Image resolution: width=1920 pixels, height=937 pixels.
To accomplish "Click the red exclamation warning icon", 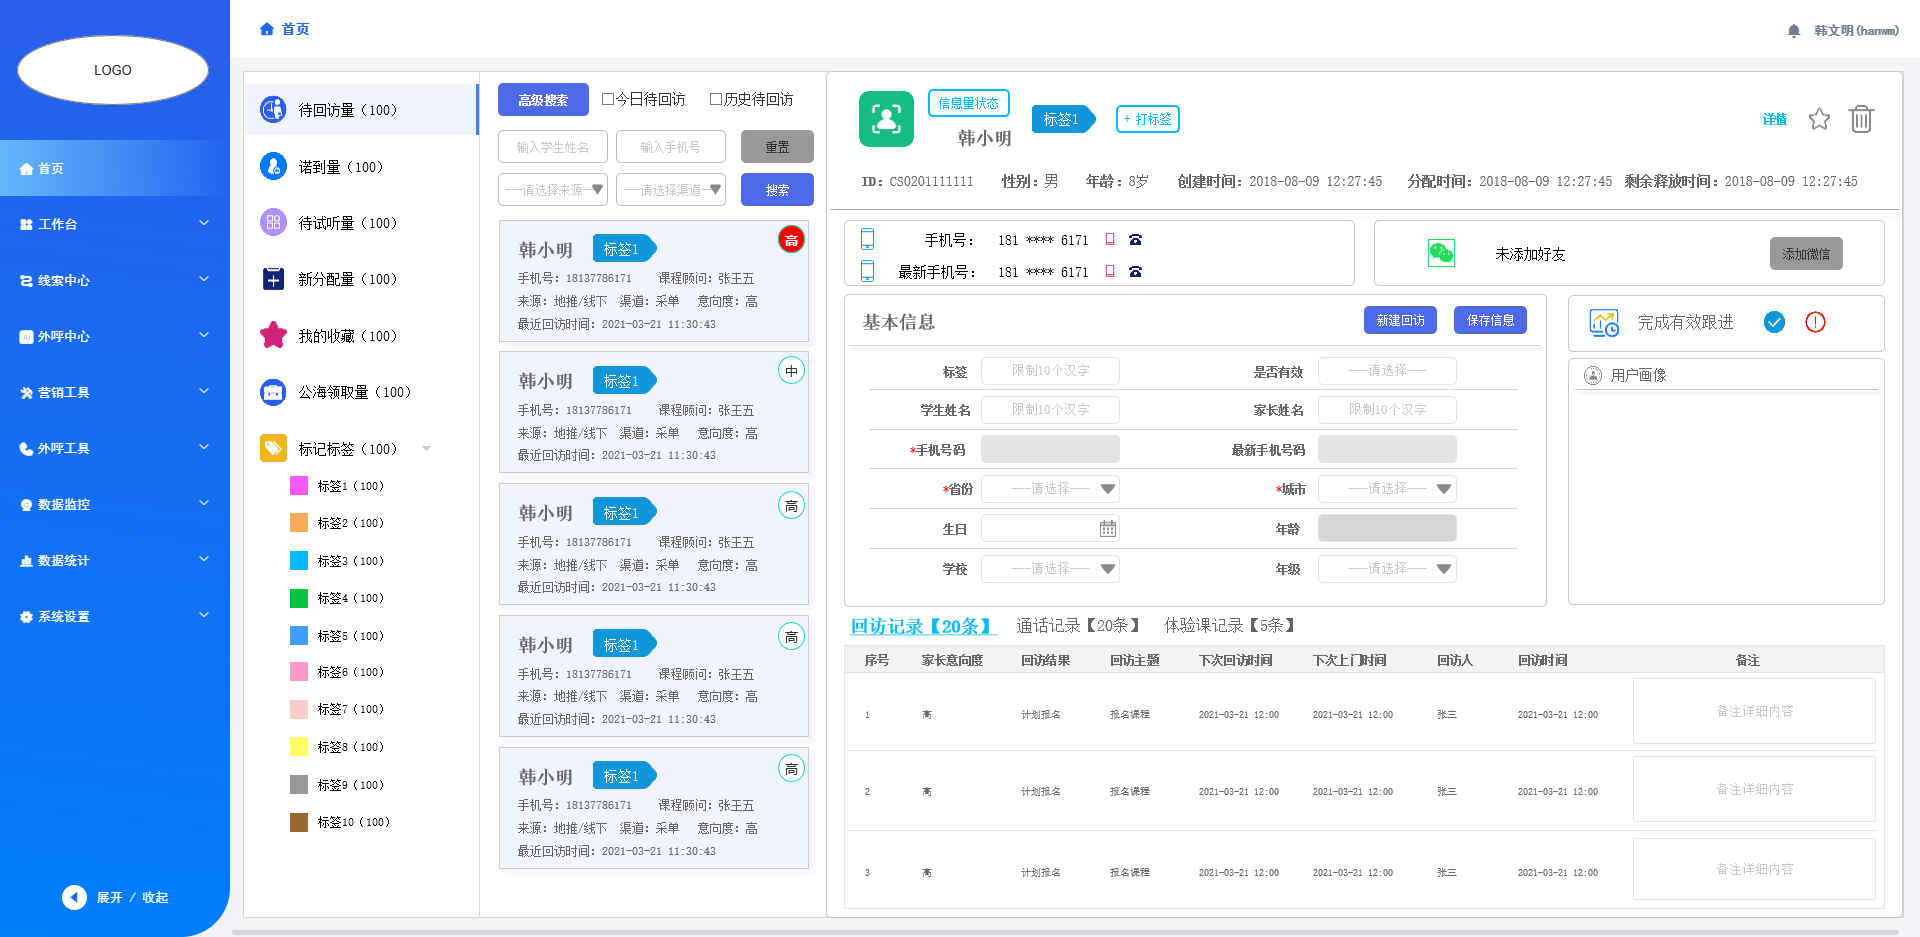I will point(1815,322).
